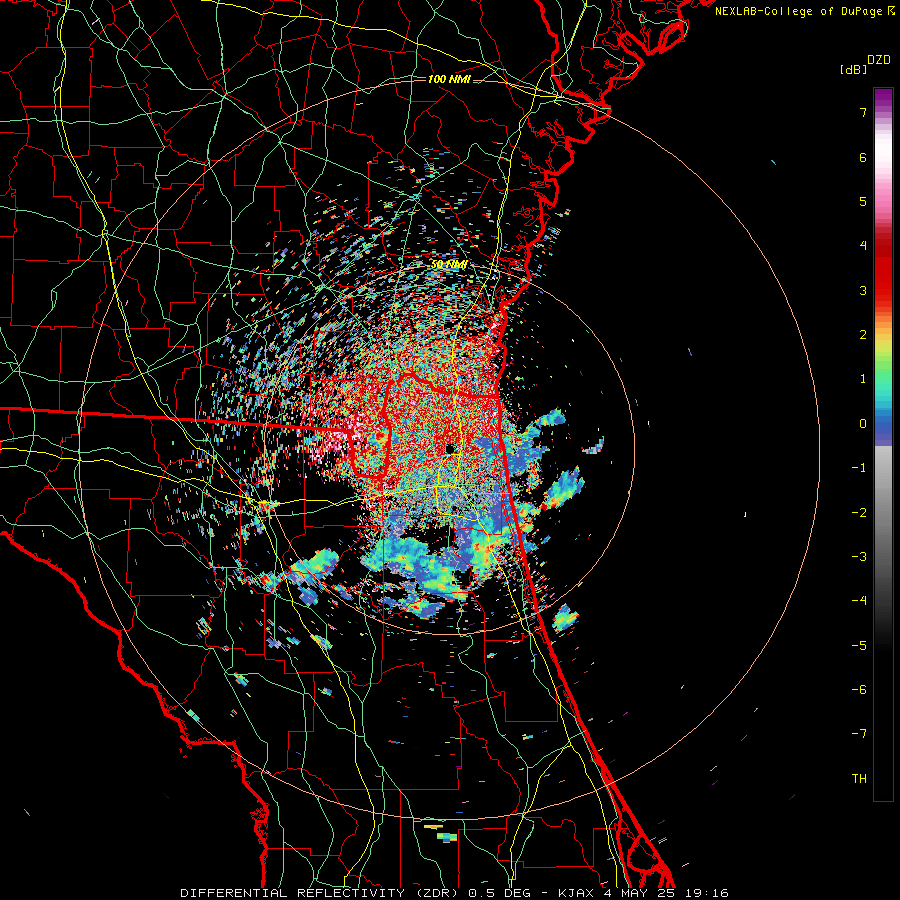The image size is (900, 900).
Task: Click the -3 value on the color scale
Action: coord(859,557)
